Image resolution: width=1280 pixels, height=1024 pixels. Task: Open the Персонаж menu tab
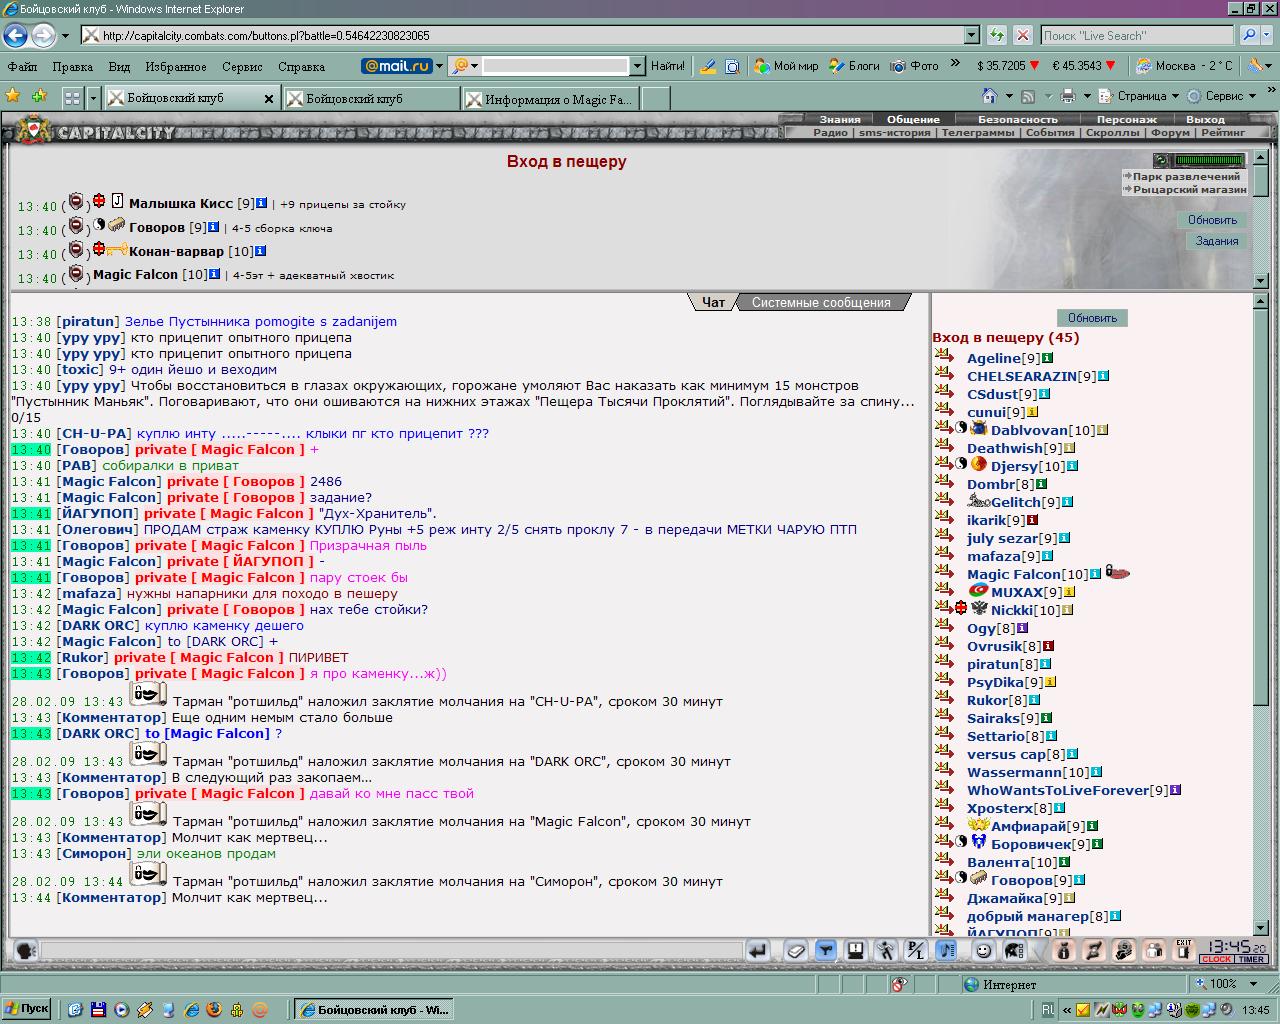click(x=1126, y=119)
